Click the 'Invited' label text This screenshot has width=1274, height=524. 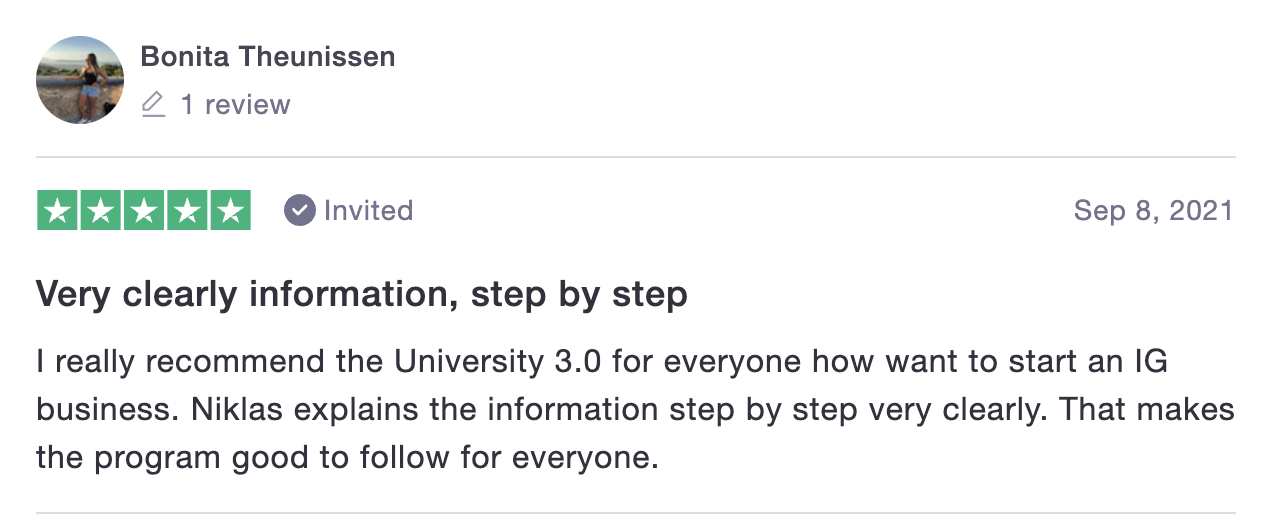[368, 210]
